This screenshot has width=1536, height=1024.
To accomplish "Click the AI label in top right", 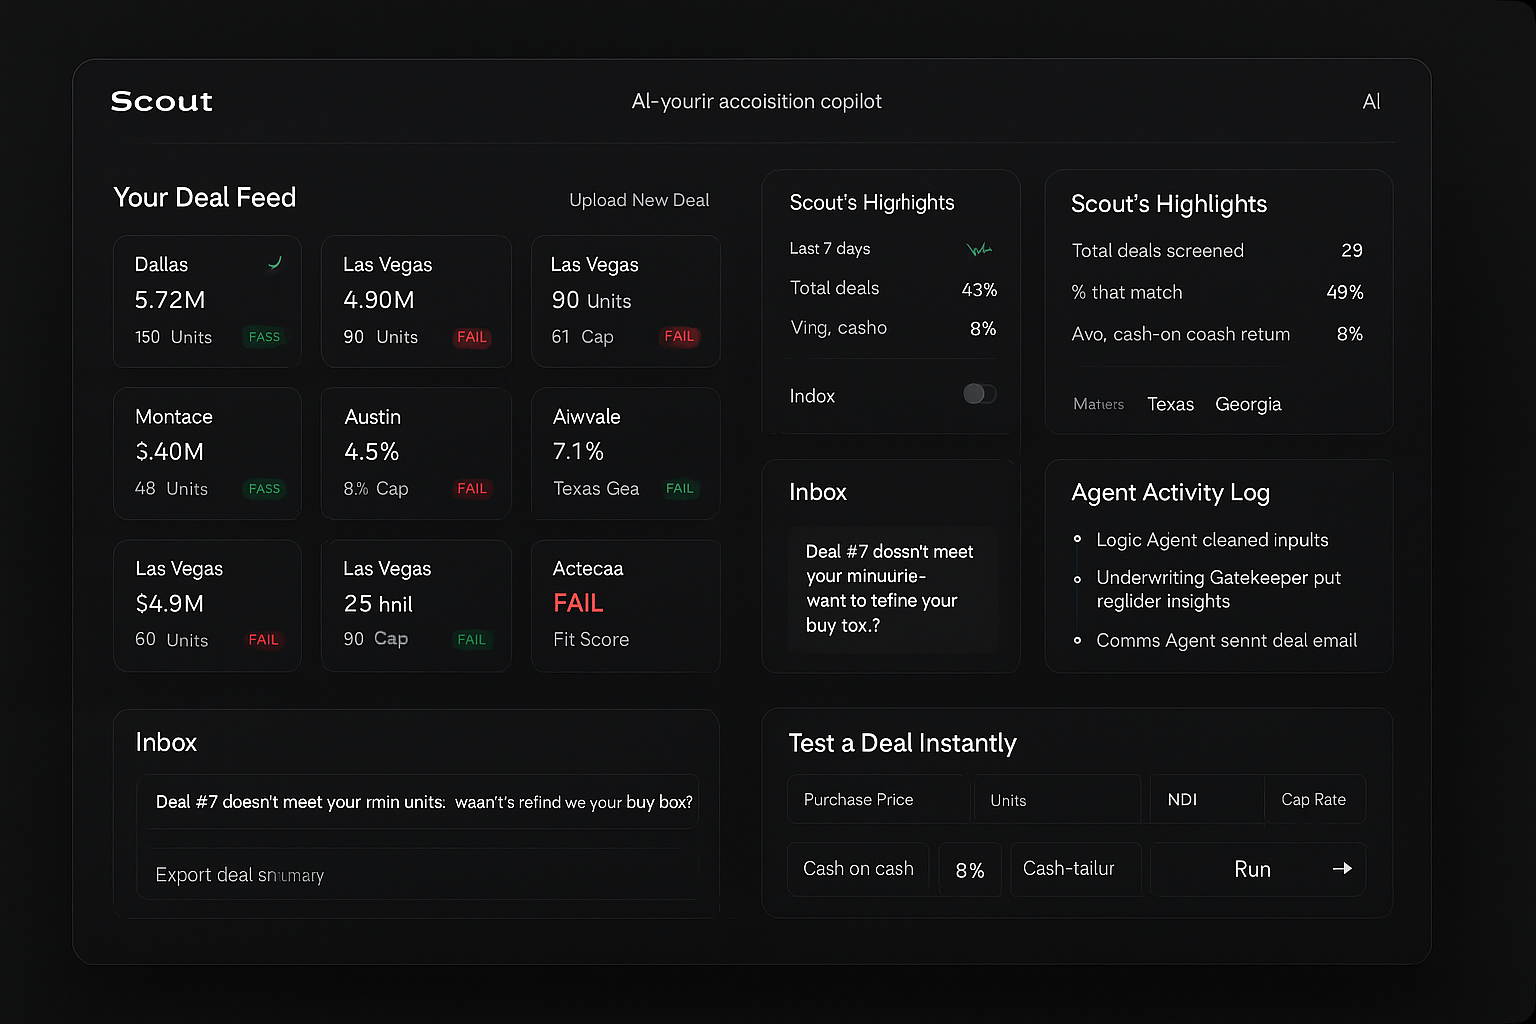I will pos(1371,102).
